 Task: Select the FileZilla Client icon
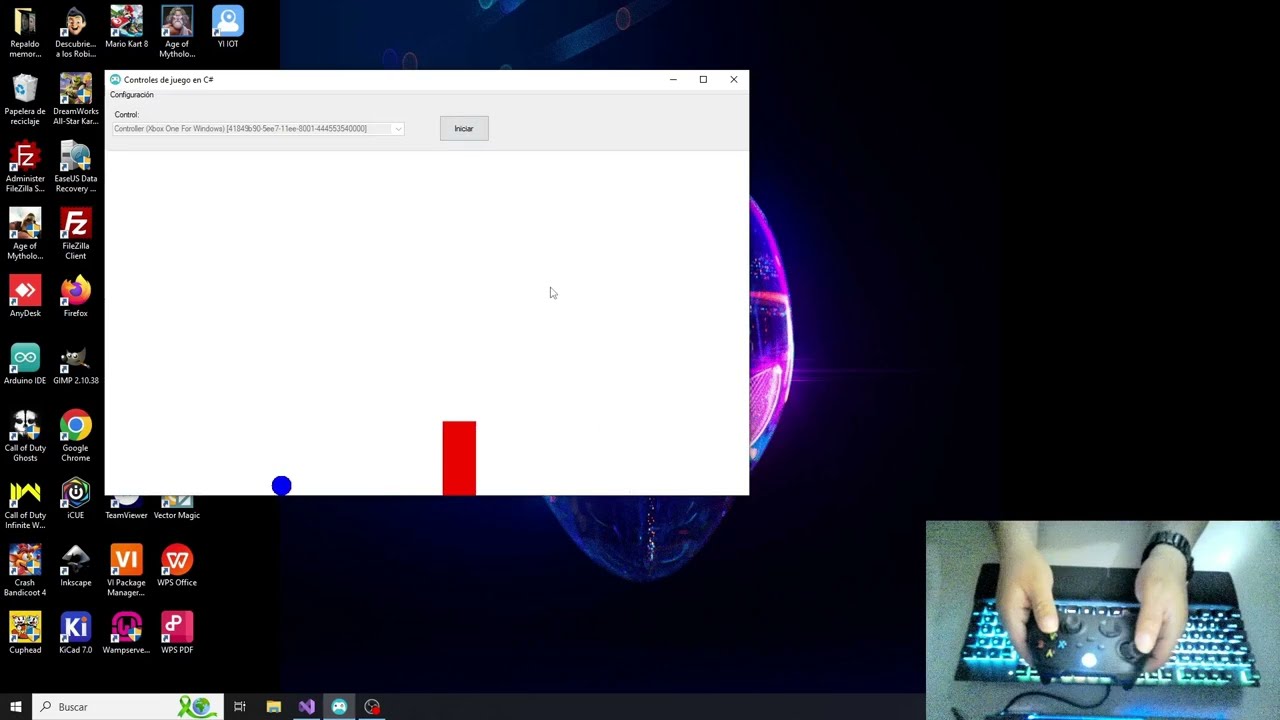point(75,234)
